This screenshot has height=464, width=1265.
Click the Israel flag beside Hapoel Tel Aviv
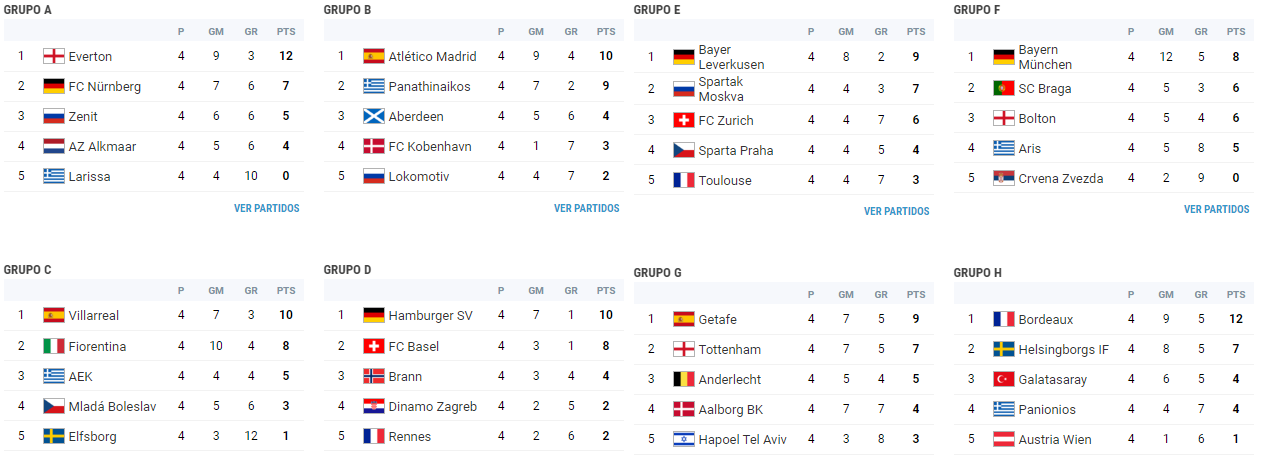pos(684,439)
